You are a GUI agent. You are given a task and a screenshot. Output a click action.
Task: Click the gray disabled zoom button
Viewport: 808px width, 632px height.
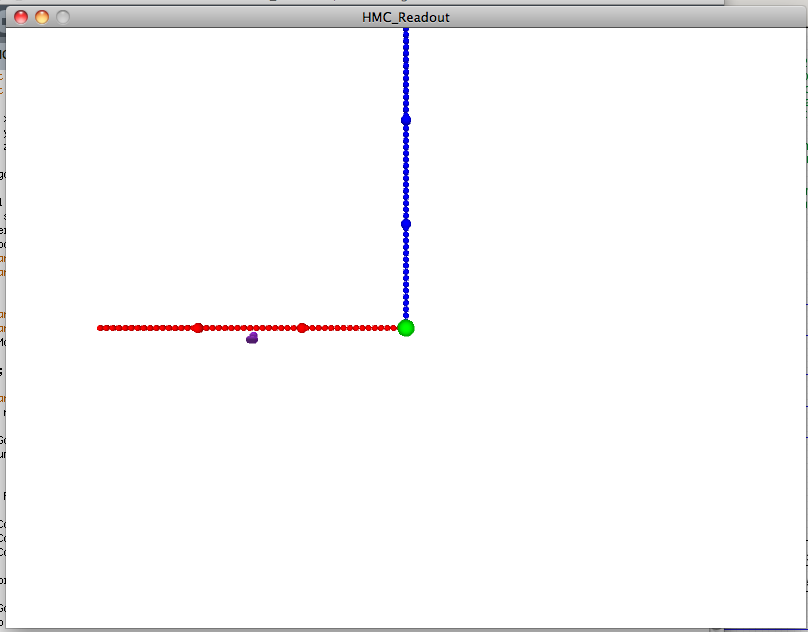(63, 17)
